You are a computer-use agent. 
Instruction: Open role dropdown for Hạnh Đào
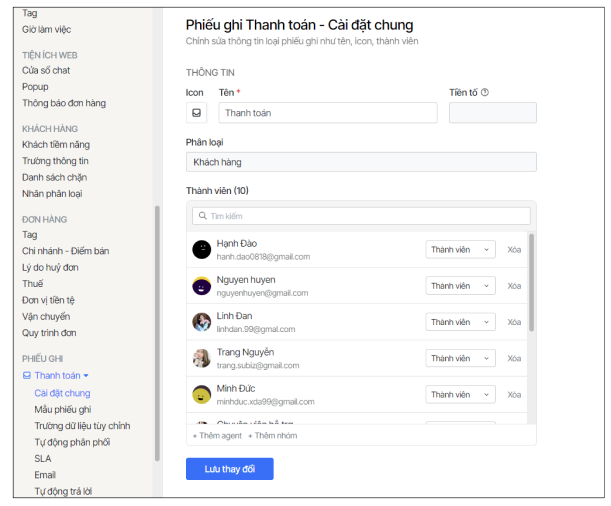pos(460,250)
